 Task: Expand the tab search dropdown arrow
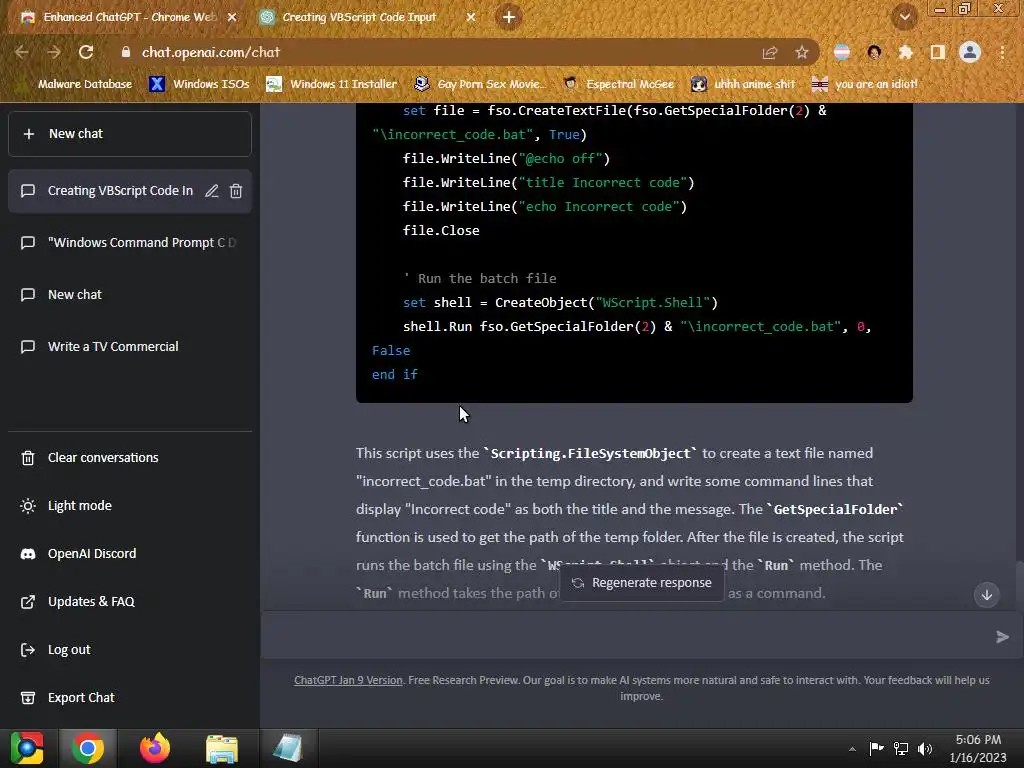click(x=905, y=18)
